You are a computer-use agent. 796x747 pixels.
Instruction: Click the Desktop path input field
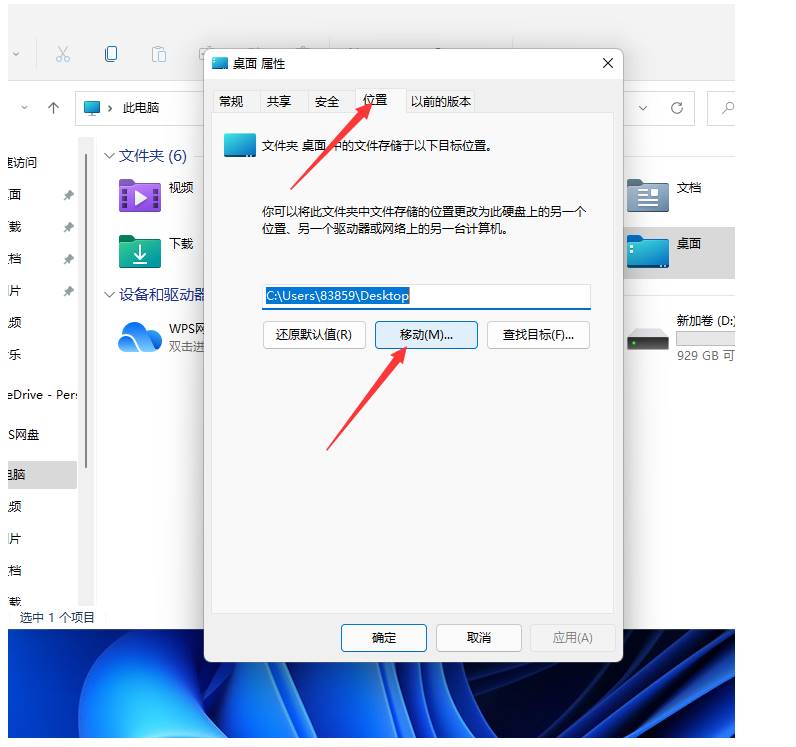tap(426, 296)
